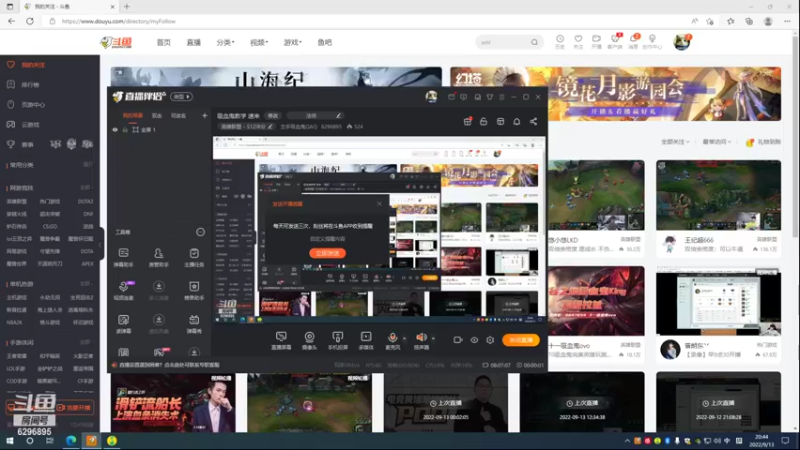Screen dimensions: 800x450
Task: Open the calendar icon in the stream info bar
Action: click(x=501, y=121)
